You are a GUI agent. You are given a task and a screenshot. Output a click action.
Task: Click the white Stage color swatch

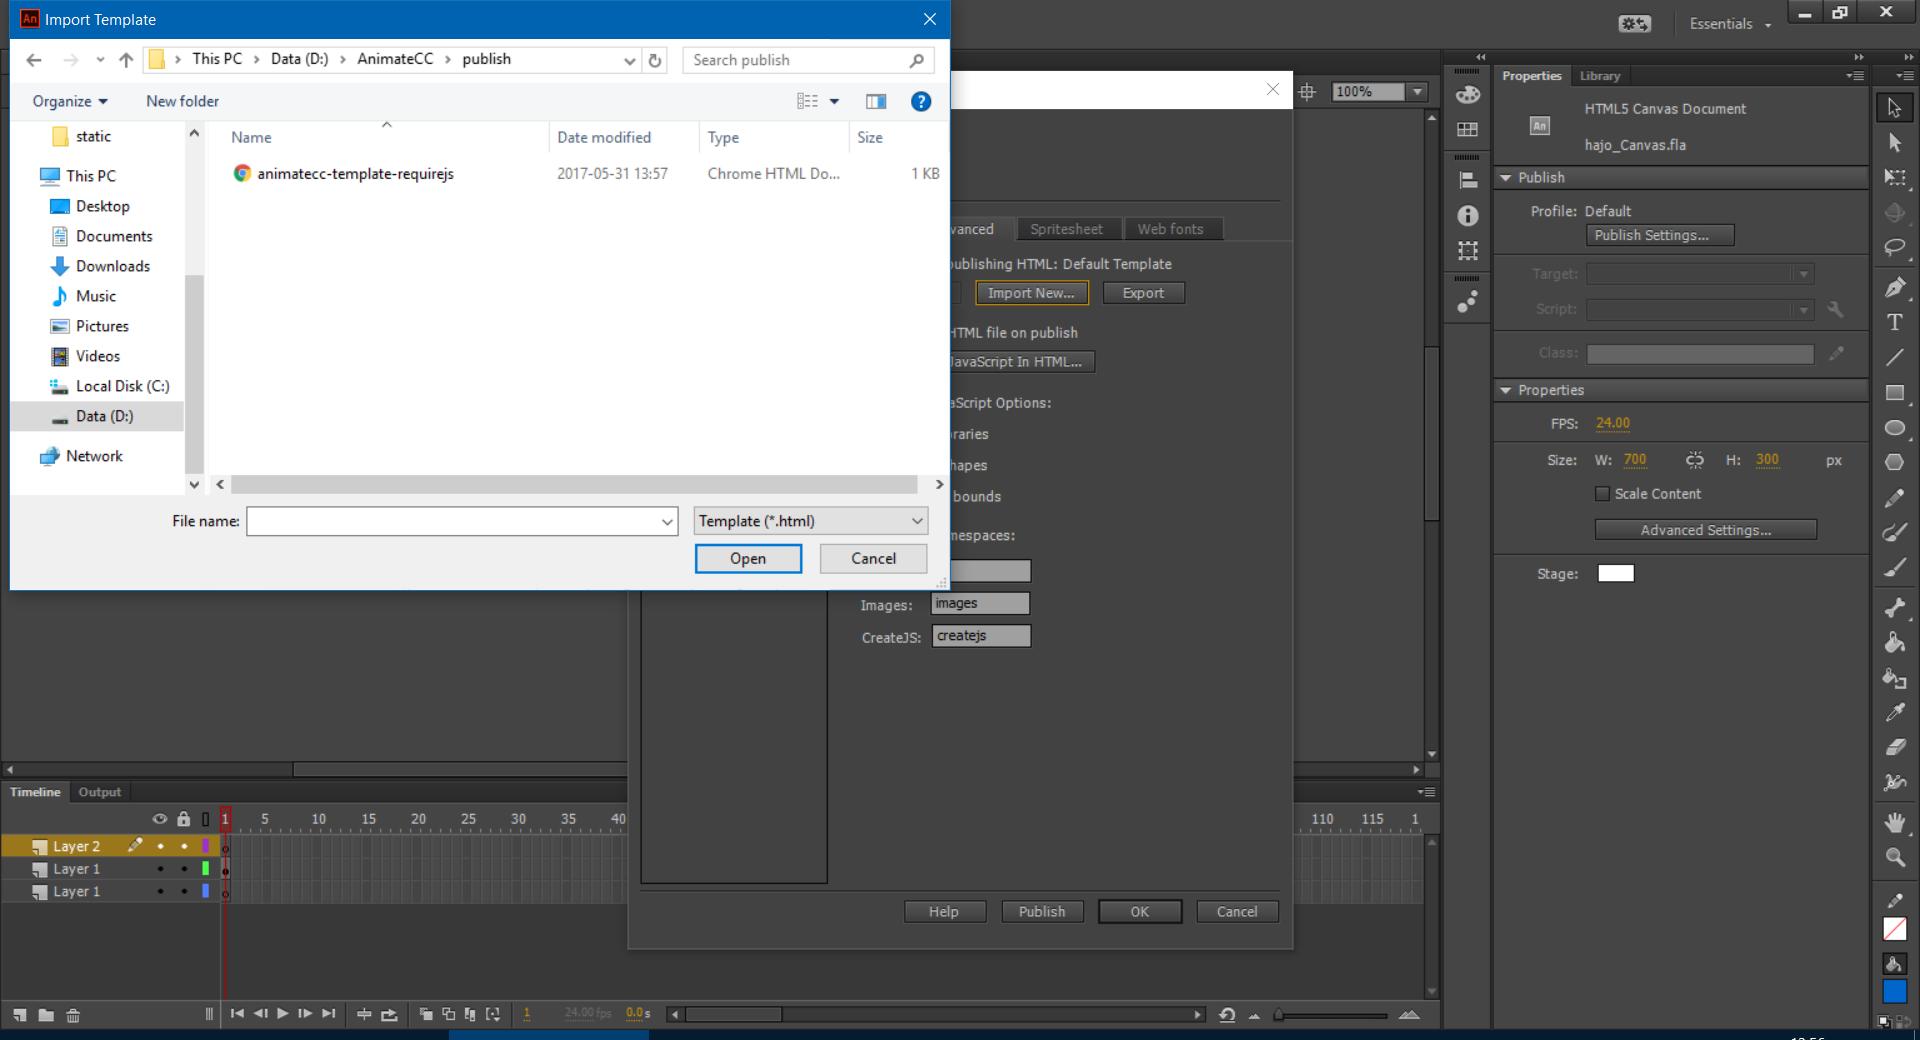[x=1615, y=574]
